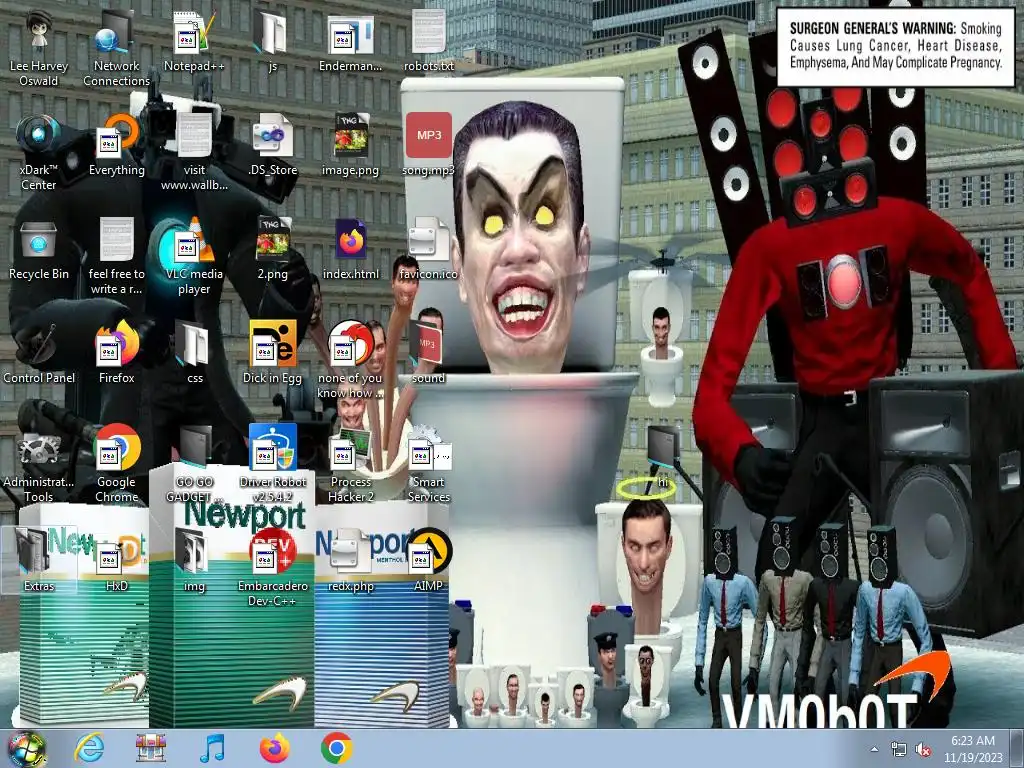Screen dimensions: 1024x768
Task: Launch Embarcadero Dev-C++
Action: (x=272, y=569)
